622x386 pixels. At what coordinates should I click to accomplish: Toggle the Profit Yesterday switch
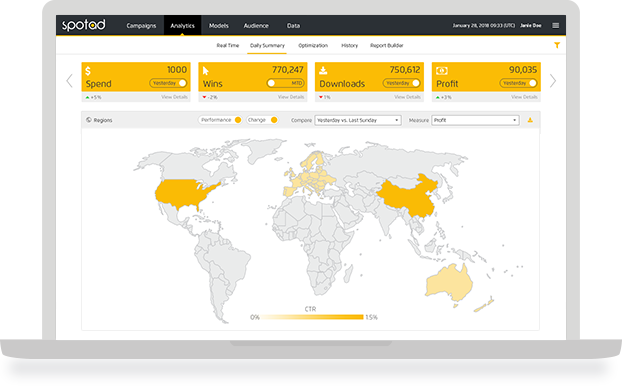point(518,83)
